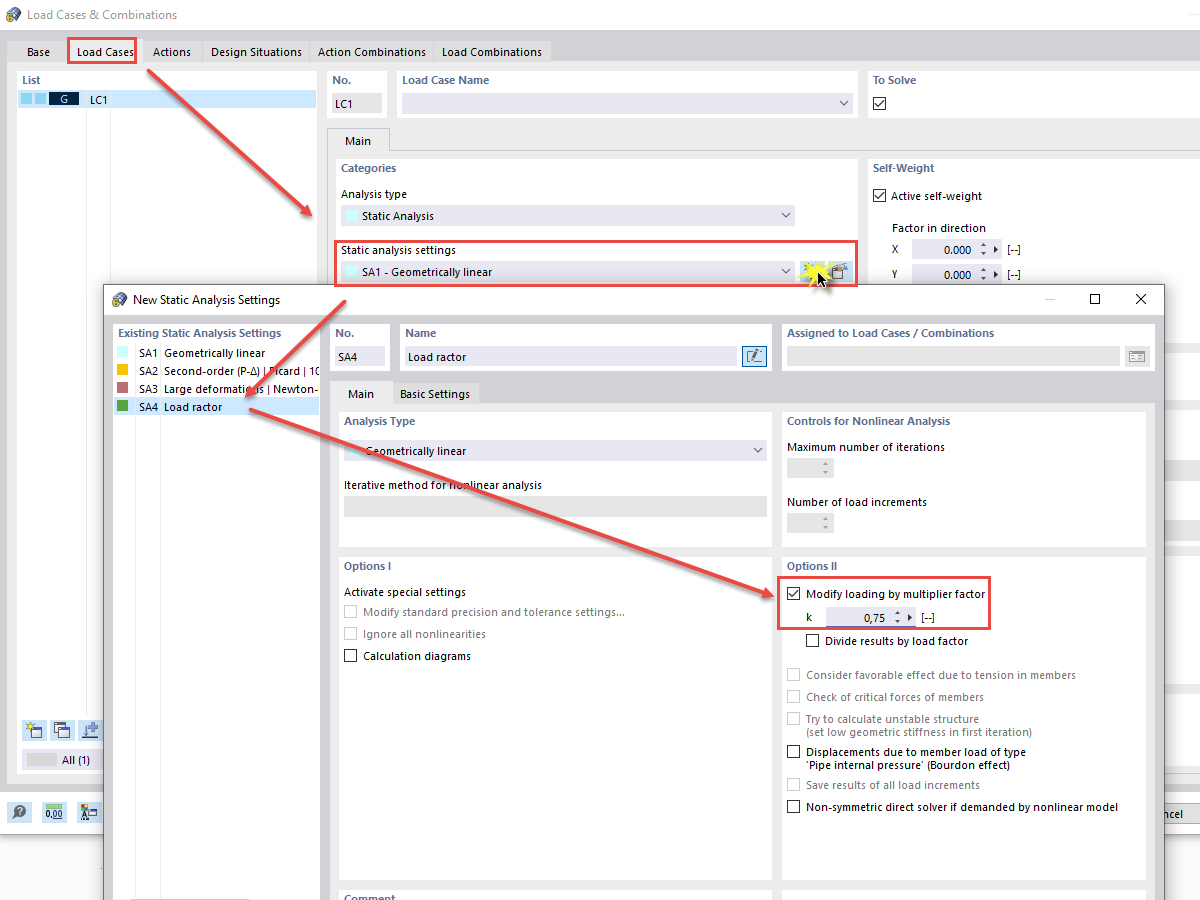Enable Calculation diagrams checkbox
1200x900 pixels.
351,656
